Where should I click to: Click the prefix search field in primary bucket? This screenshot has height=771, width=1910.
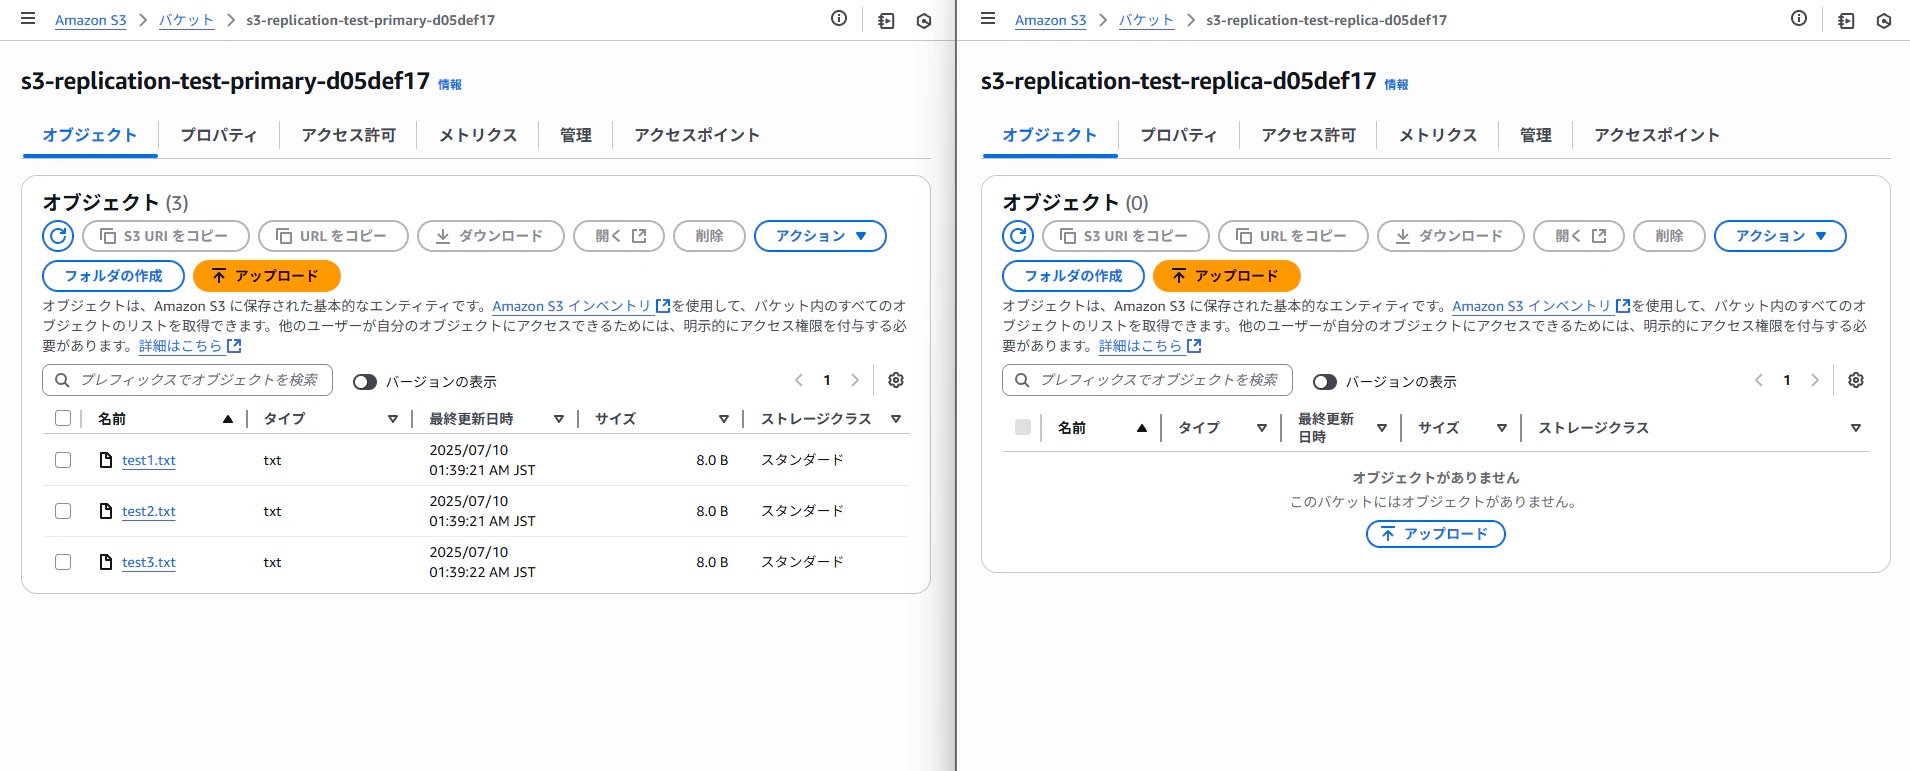[x=187, y=380]
